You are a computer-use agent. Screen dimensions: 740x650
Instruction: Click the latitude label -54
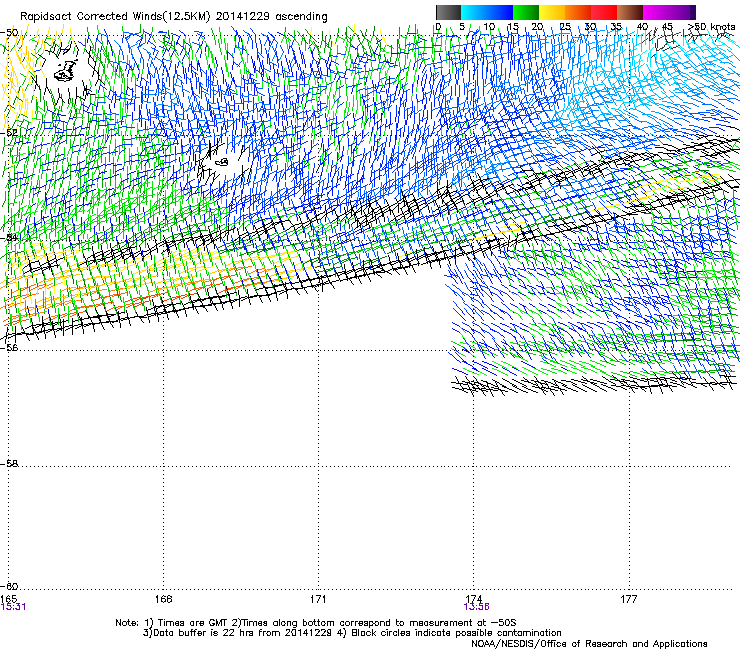pyautogui.click(x=9, y=237)
